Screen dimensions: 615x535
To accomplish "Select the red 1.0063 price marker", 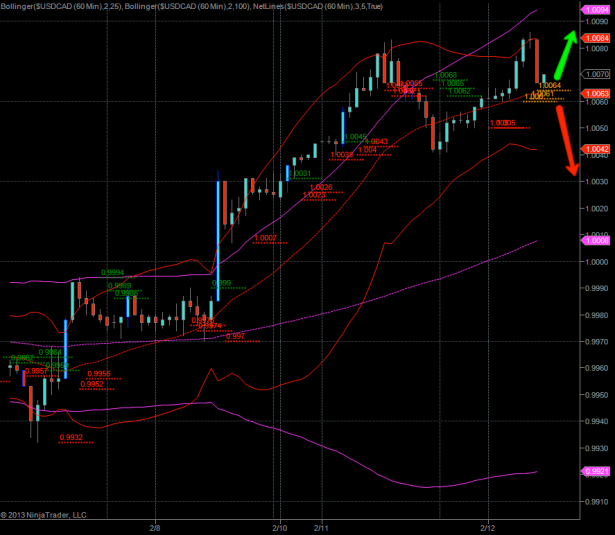I will click(x=595, y=93).
